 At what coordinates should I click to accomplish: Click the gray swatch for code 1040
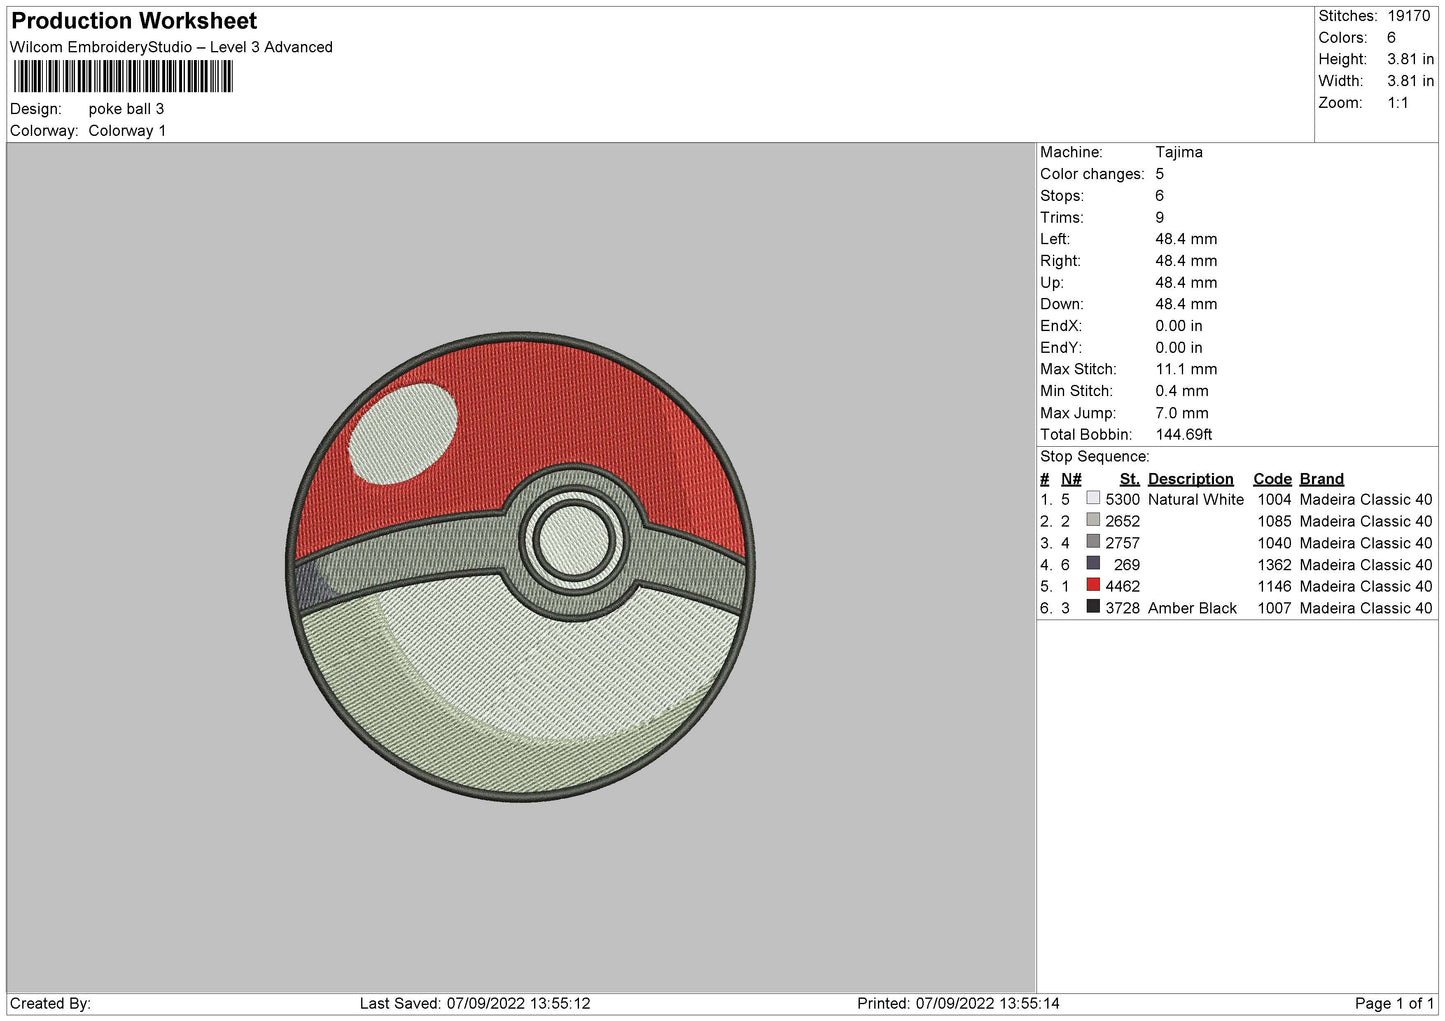click(x=1093, y=542)
